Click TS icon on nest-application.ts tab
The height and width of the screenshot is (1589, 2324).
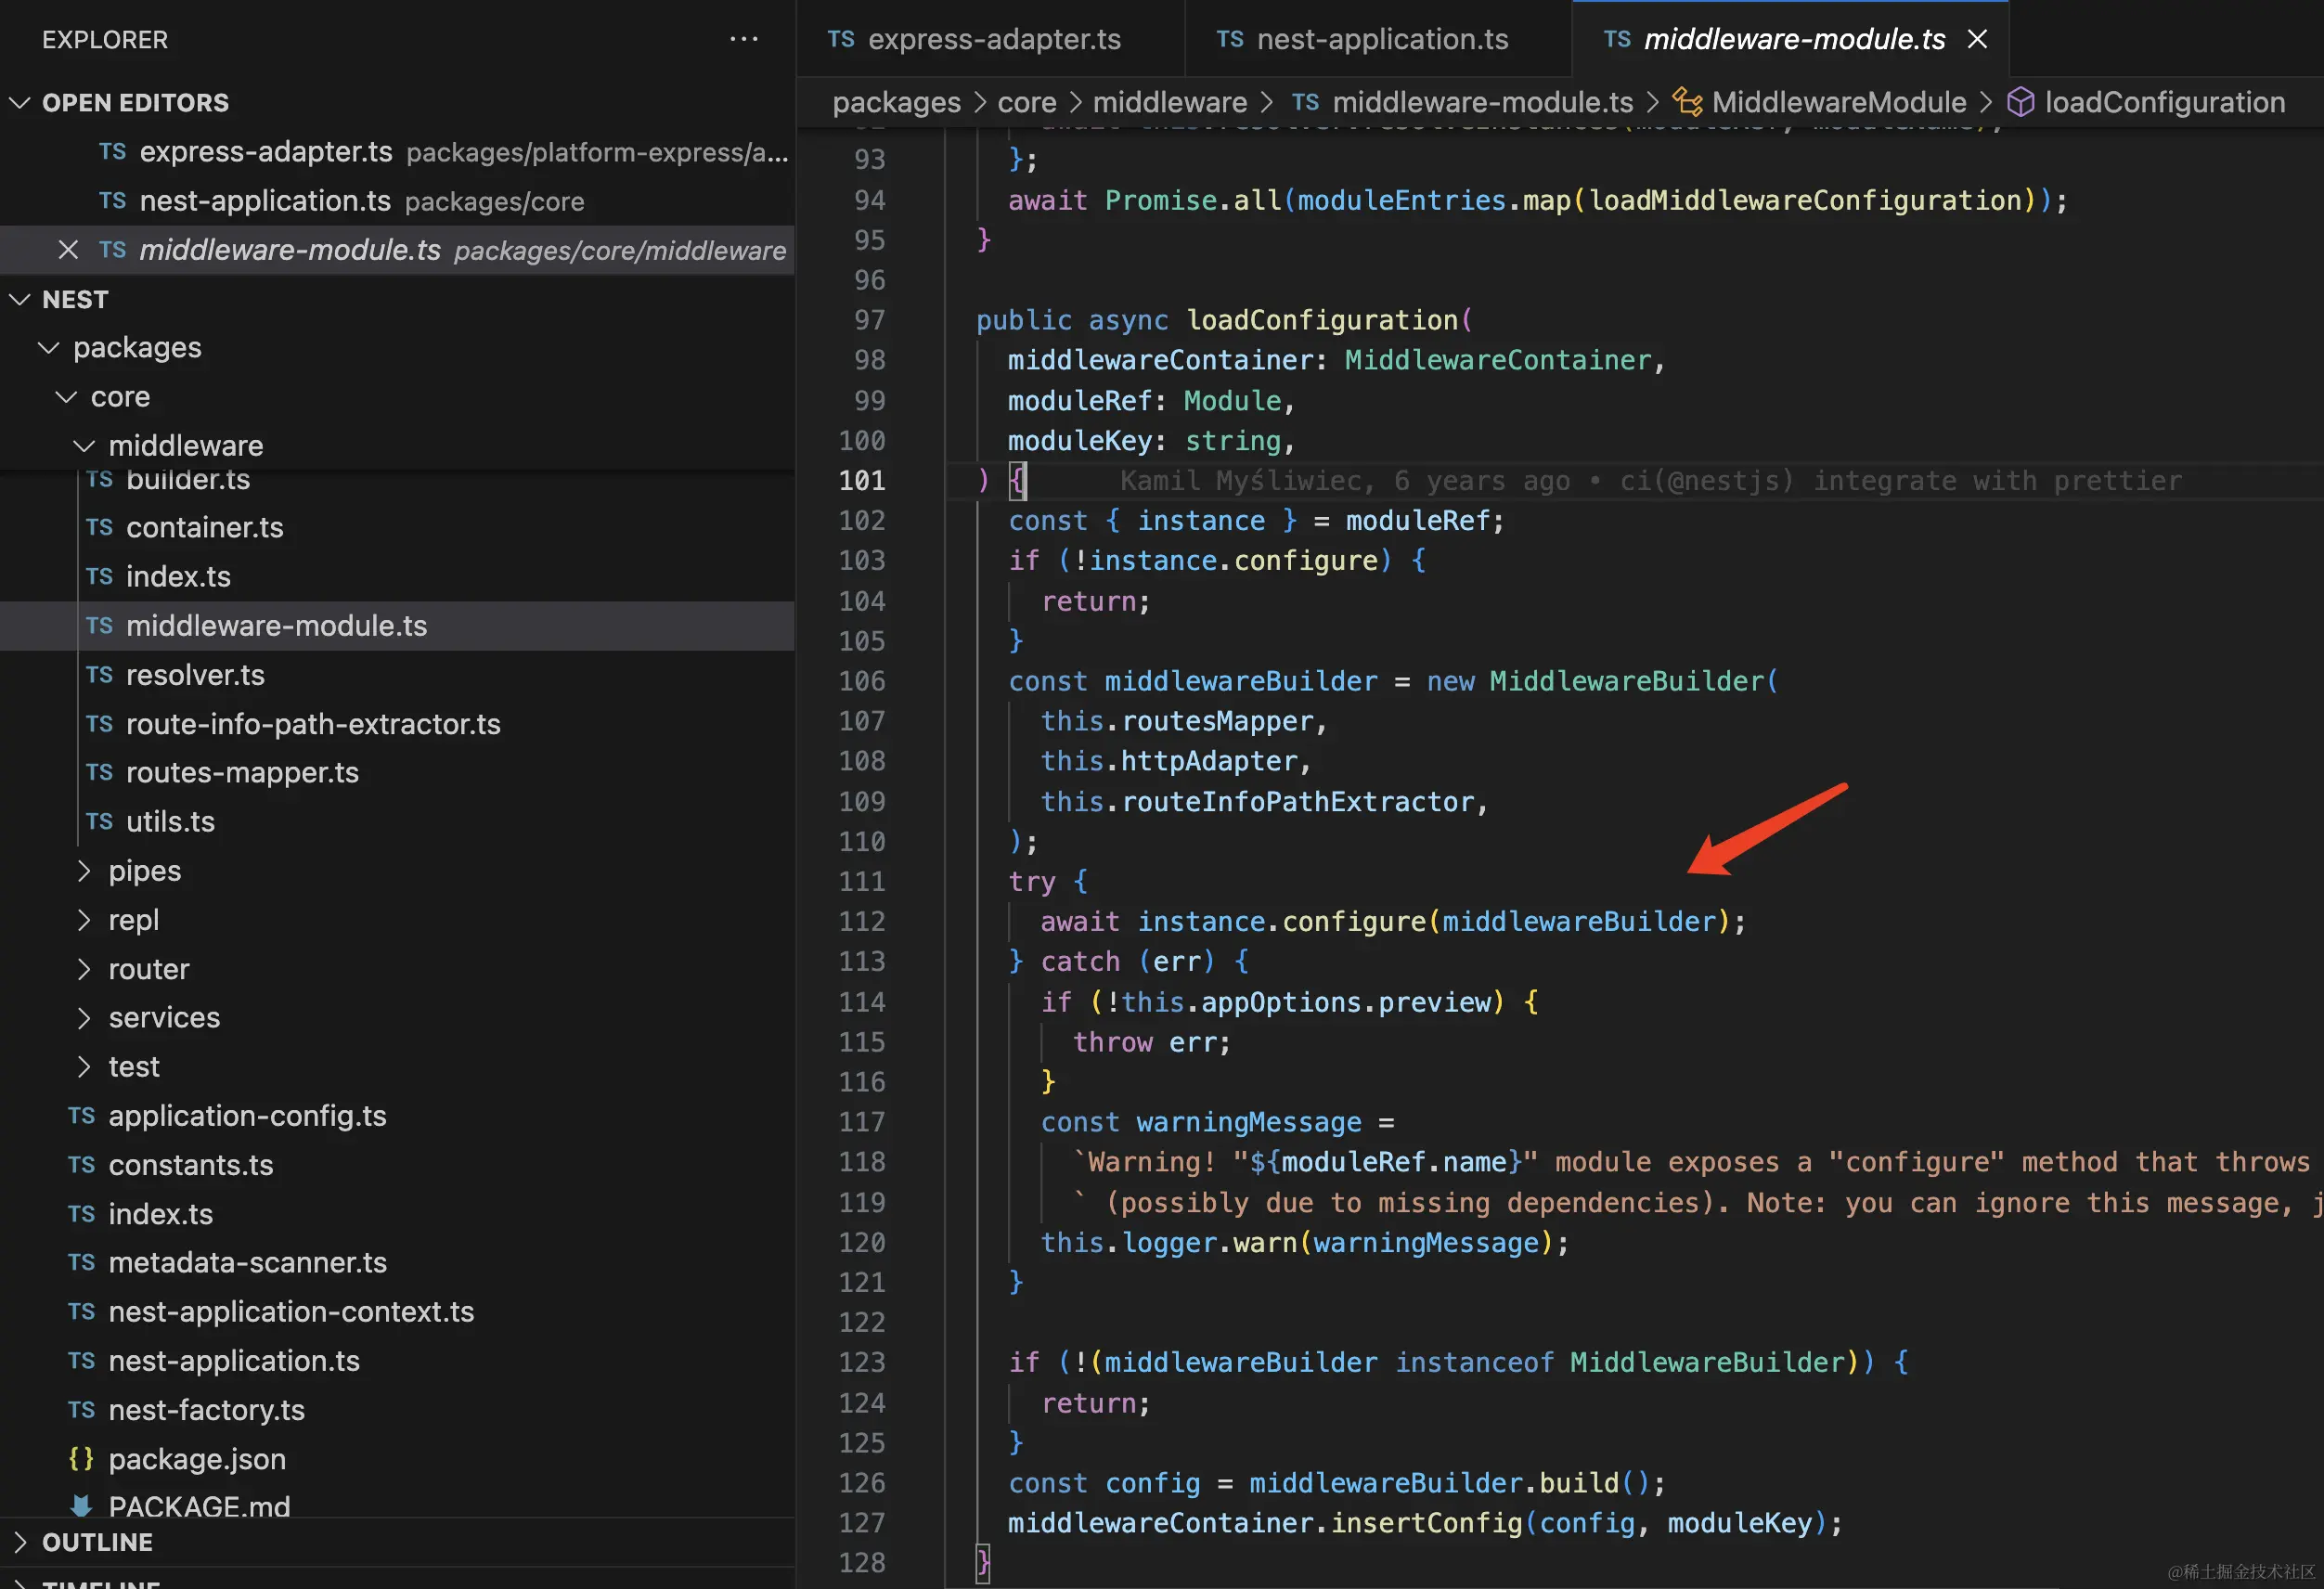coord(1230,39)
